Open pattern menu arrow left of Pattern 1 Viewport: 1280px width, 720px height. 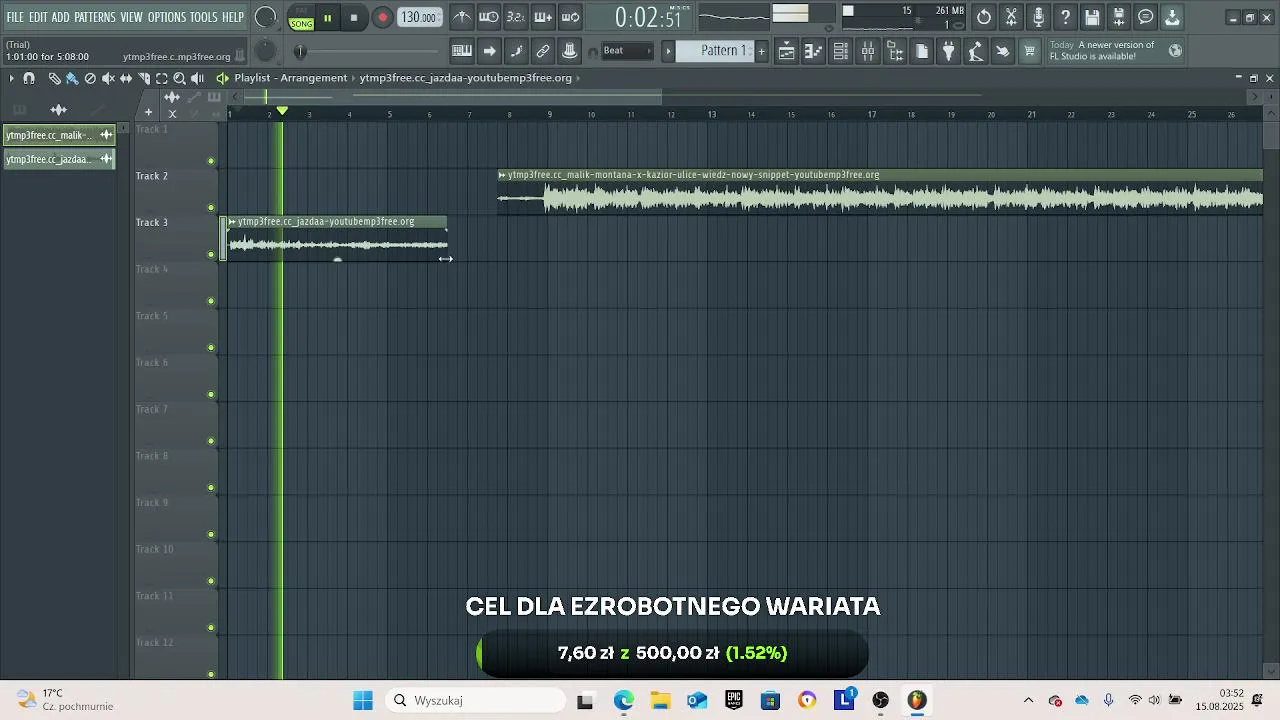coord(669,51)
